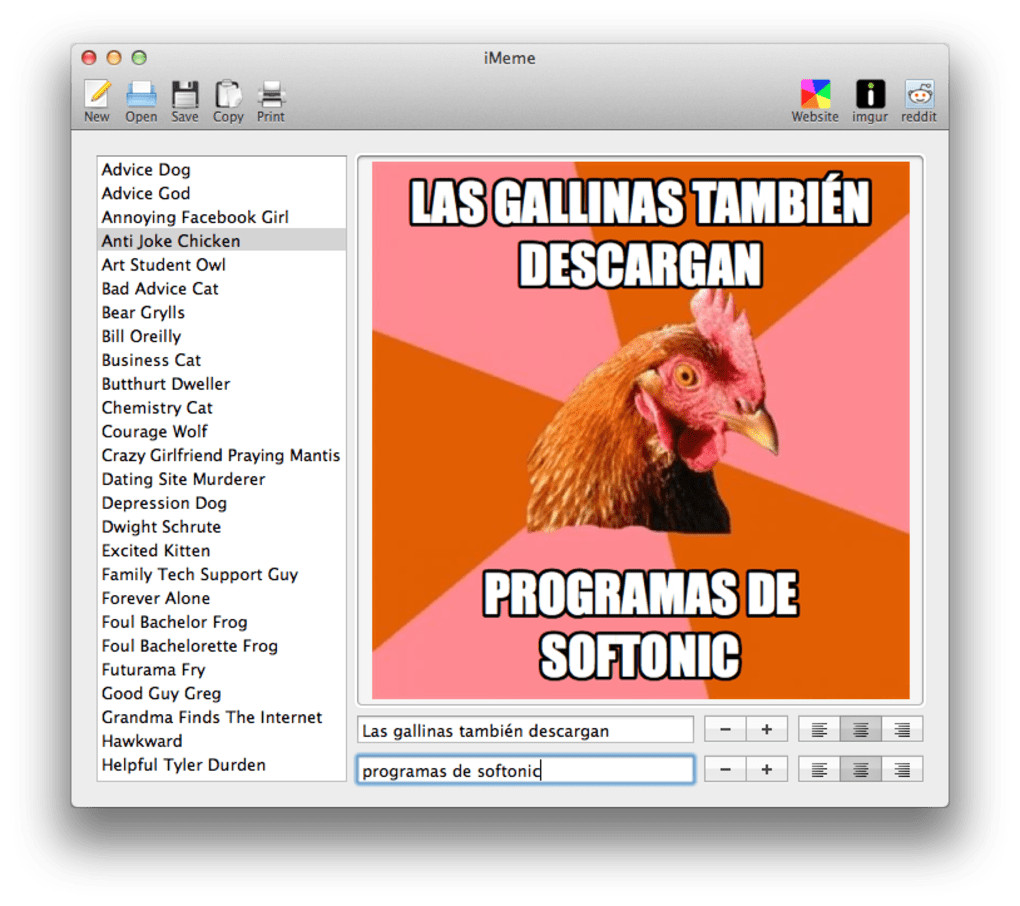Screen dimensions: 1020x906
Task: Zoom the iMeme window with green button
Action: pos(139,58)
